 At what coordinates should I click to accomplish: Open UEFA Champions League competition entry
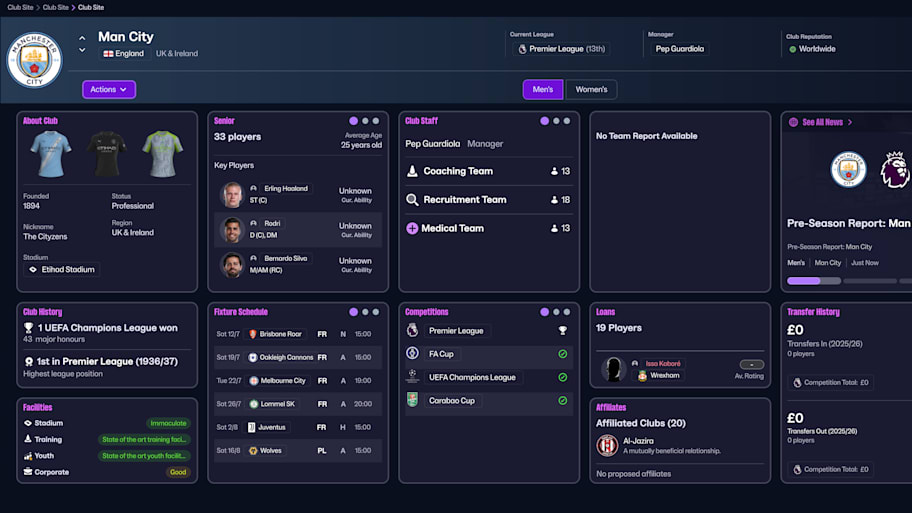click(x=472, y=377)
